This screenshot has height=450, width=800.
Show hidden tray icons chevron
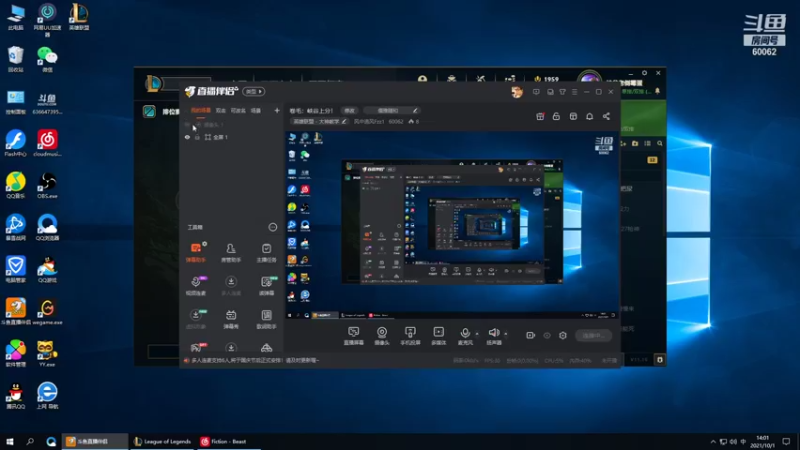[x=713, y=441]
